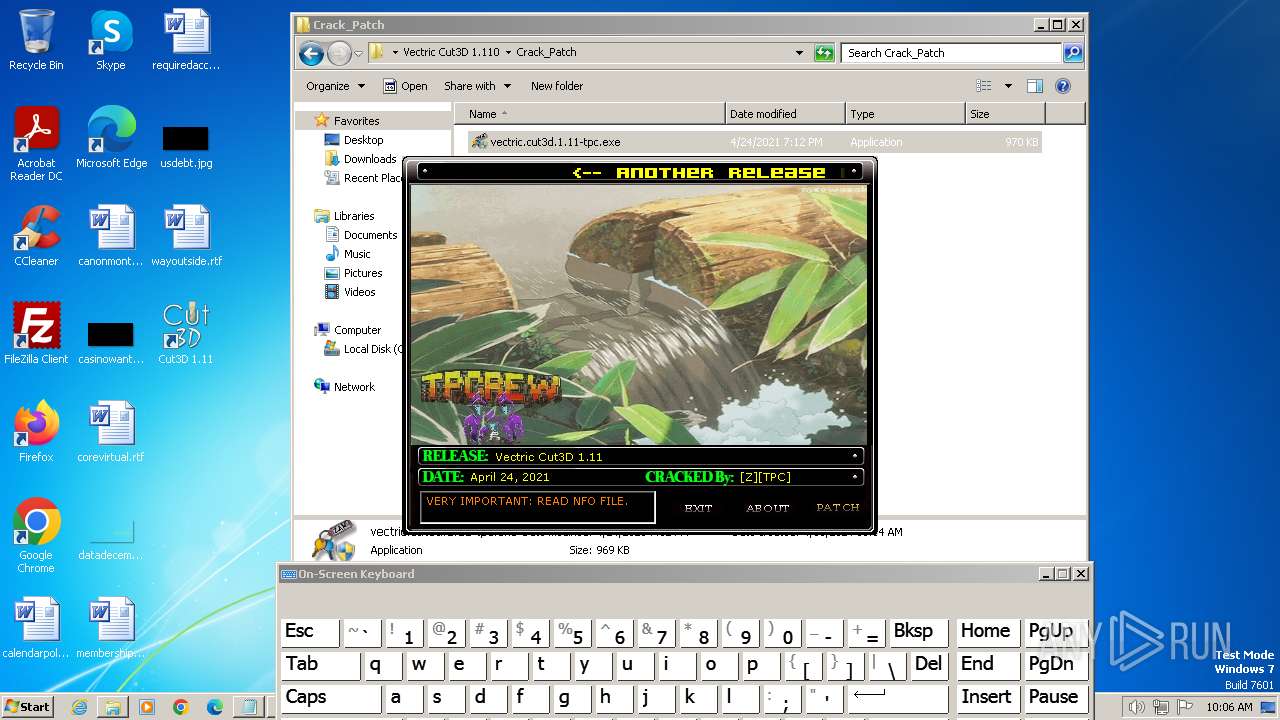The height and width of the screenshot is (720, 1280).
Task: Open Internet Explorer from taskbar
Action: click(x=79, y=707)
